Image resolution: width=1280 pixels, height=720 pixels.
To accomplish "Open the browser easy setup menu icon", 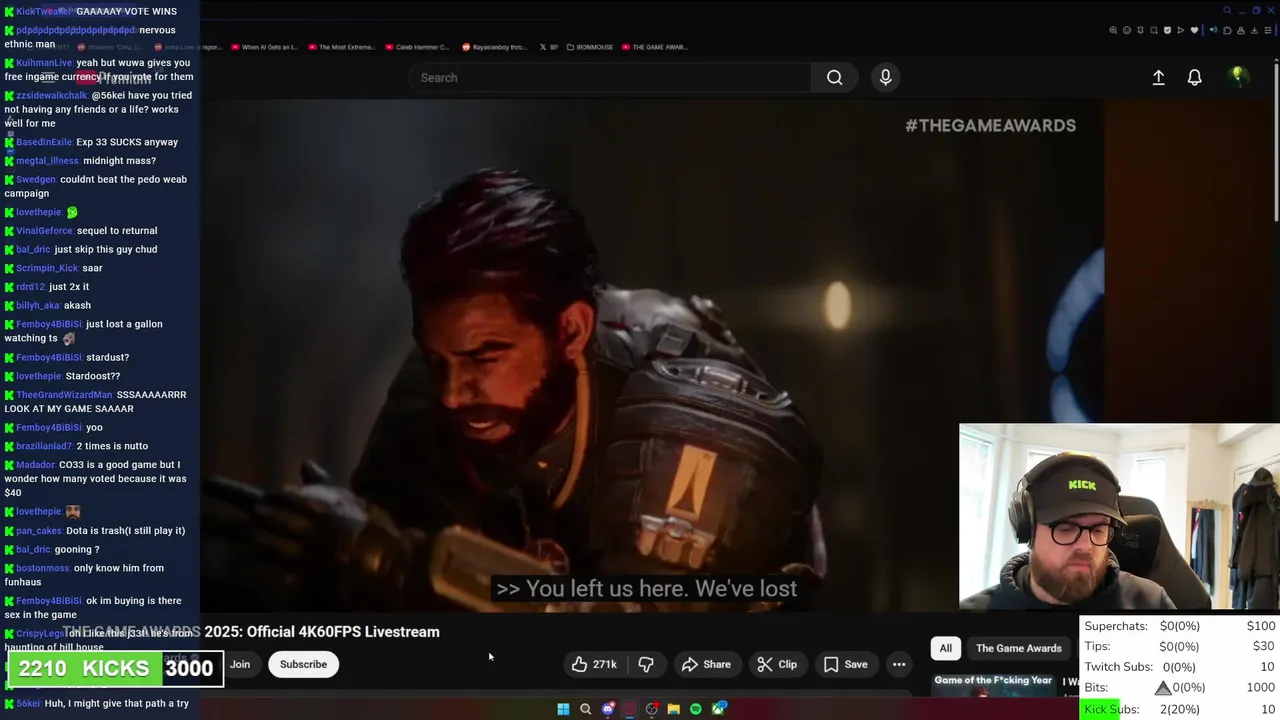I will coord(1268,30).
